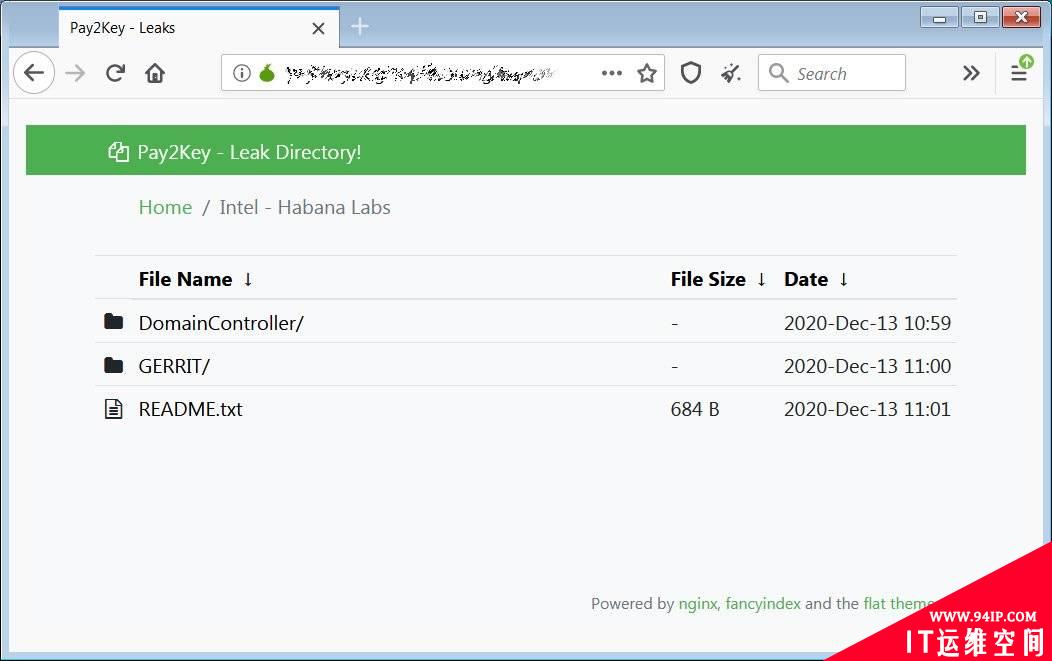Focus the Search input field
The height and width of the screenshot is (661, 1052).
coord(832,72)
